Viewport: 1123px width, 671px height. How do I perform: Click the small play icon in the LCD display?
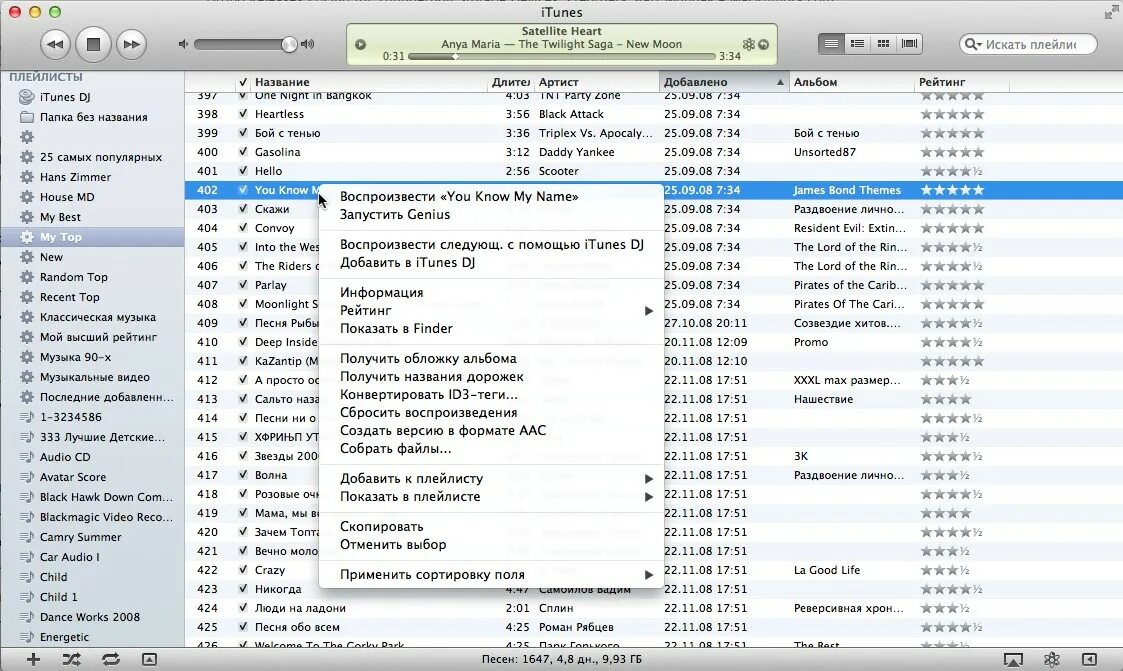[x=361, y=44]
